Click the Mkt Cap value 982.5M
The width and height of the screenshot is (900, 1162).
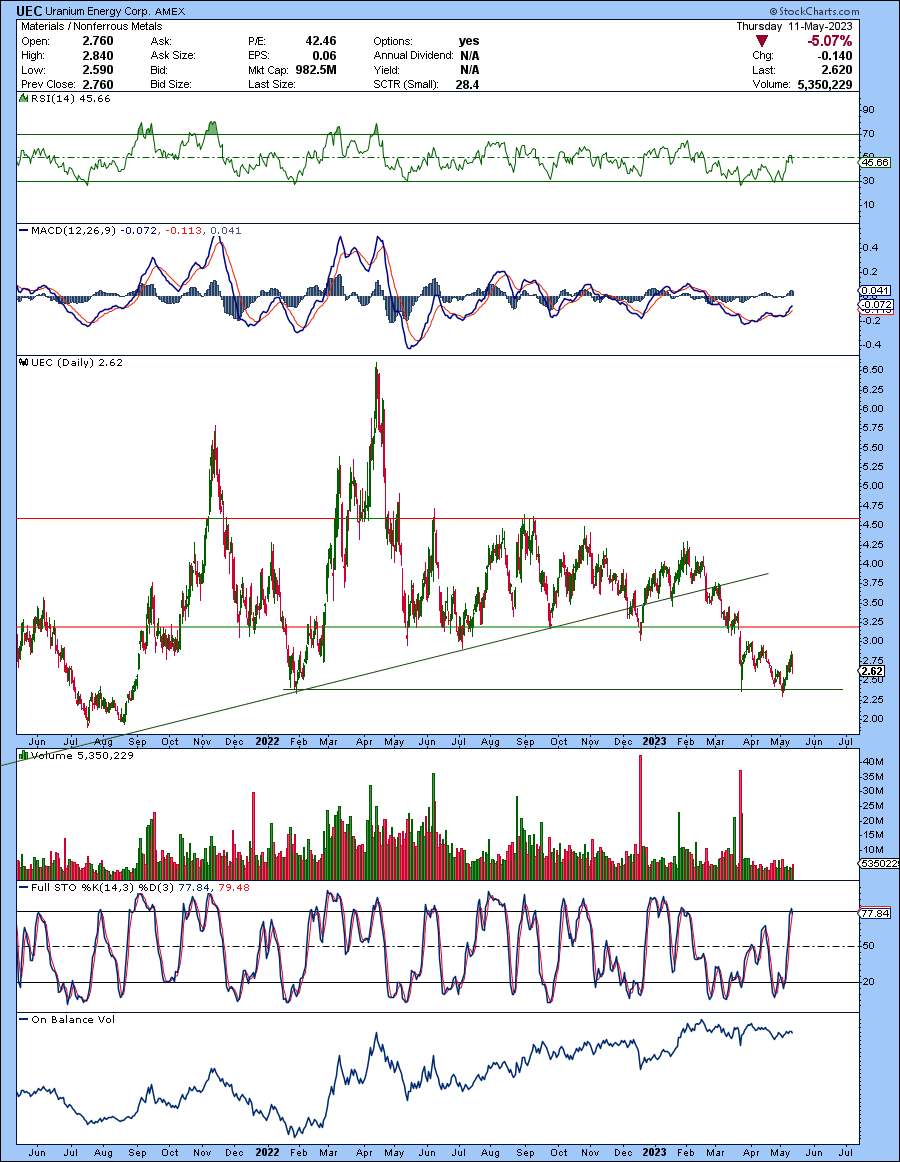[315, 70]
